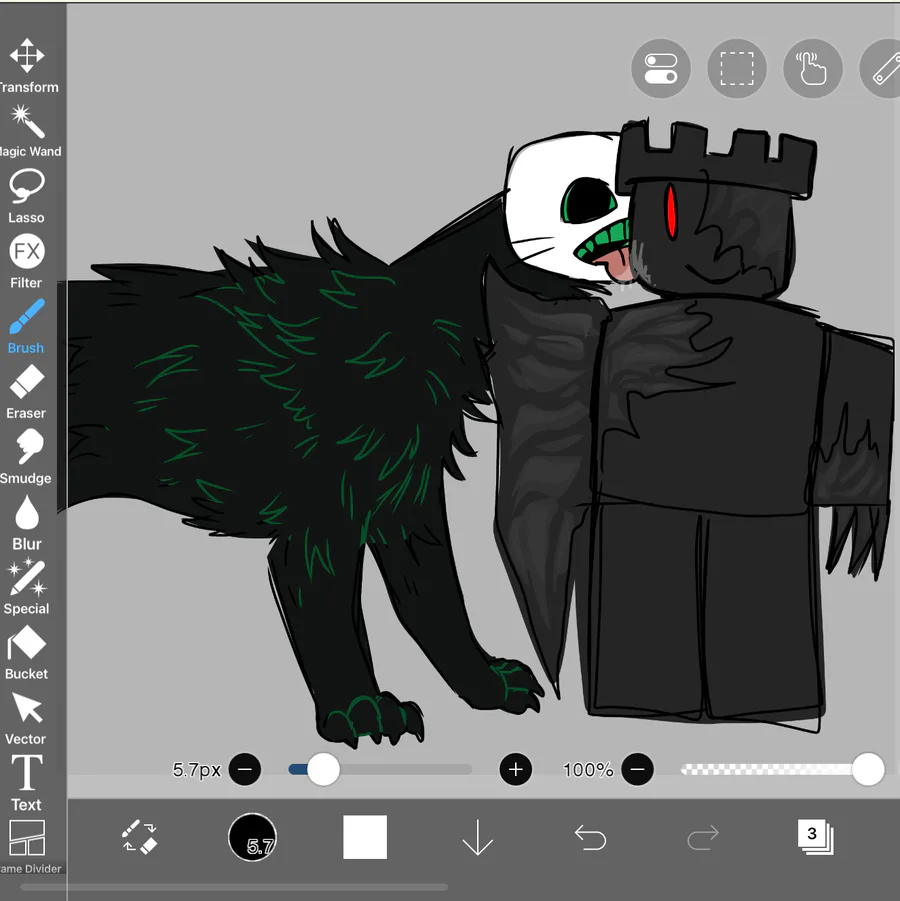The width and height of the screenshot is (900, 901).
Task: Open the selection area dashed-square button
Action: click(737, 68)
